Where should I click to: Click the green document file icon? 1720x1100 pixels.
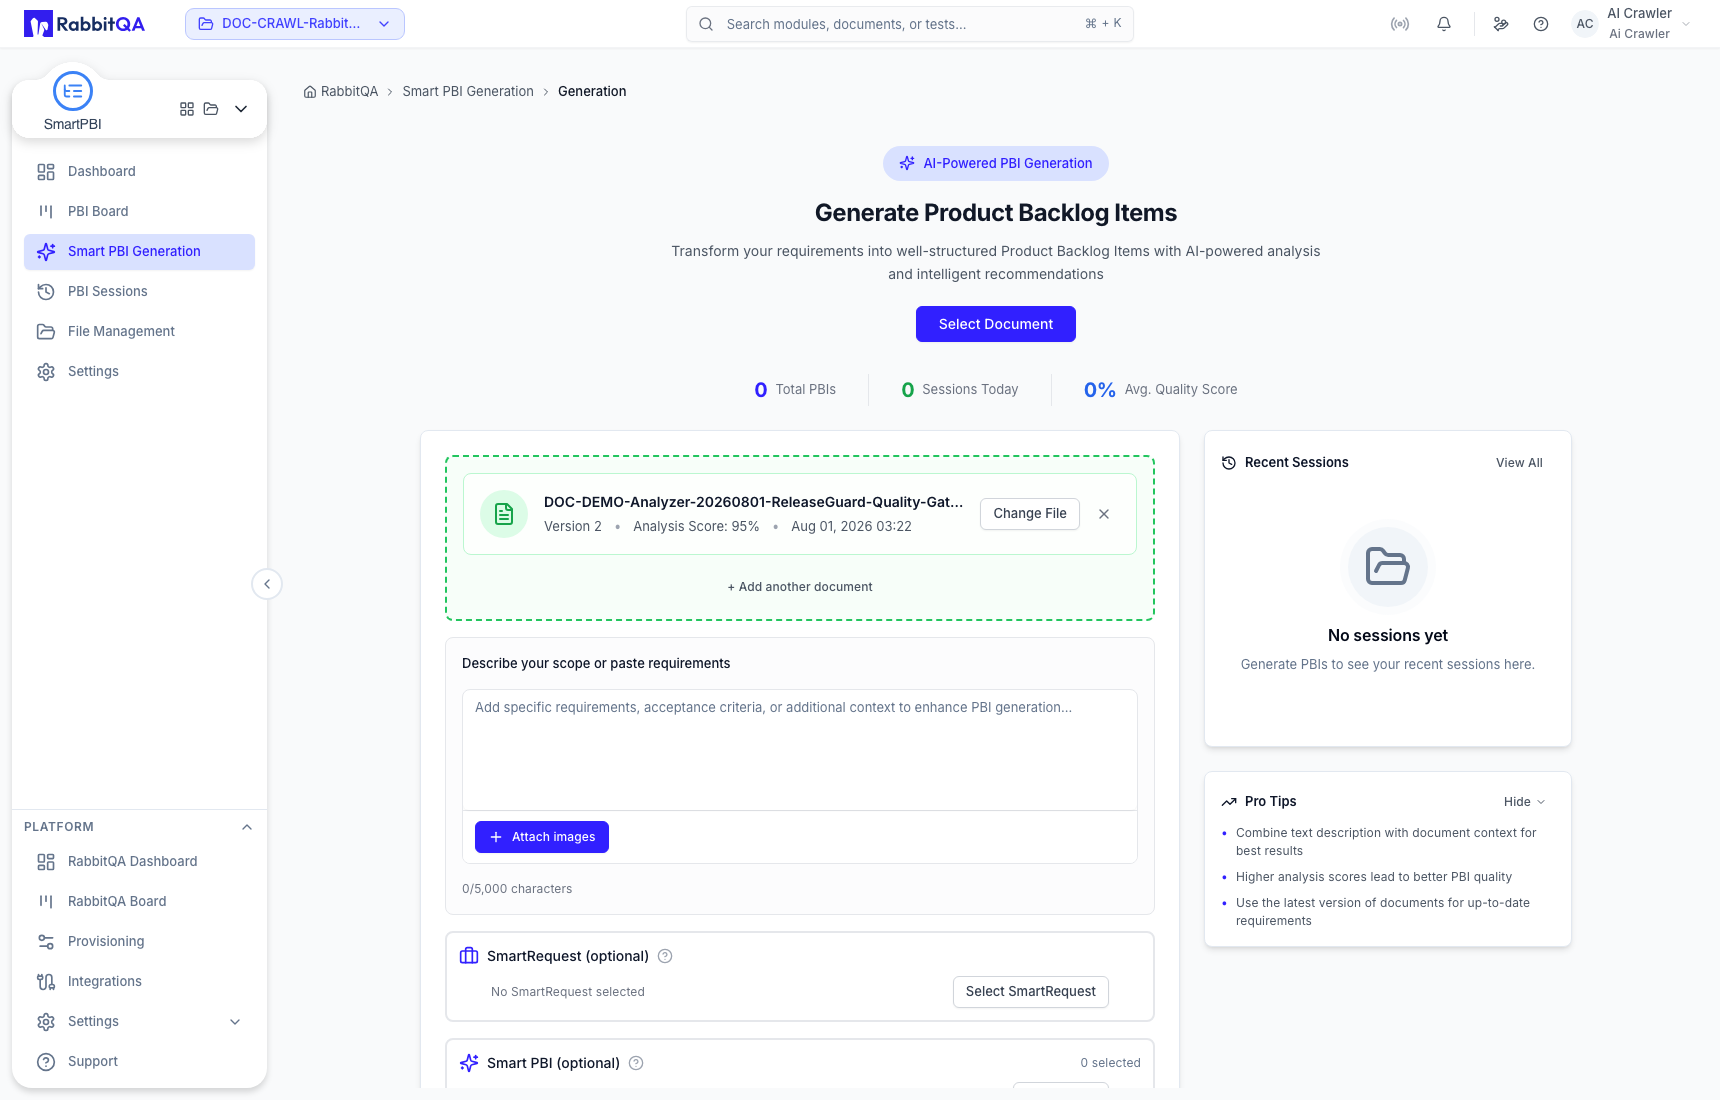504,514
